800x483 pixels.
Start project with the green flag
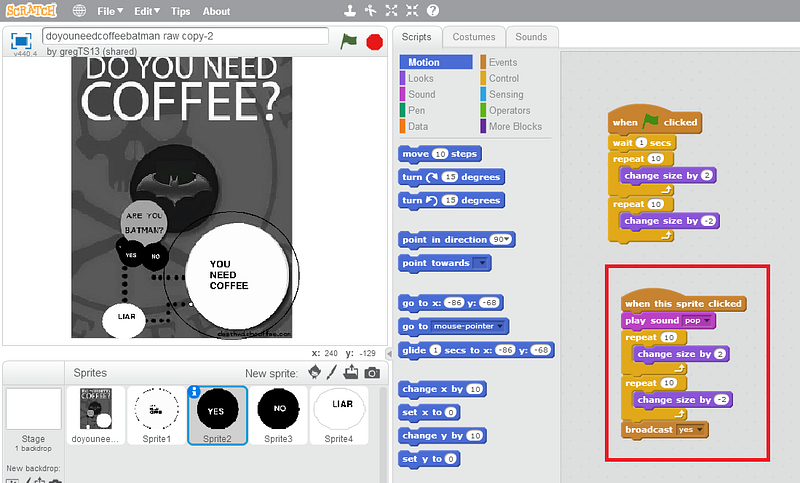coord(349,41)
